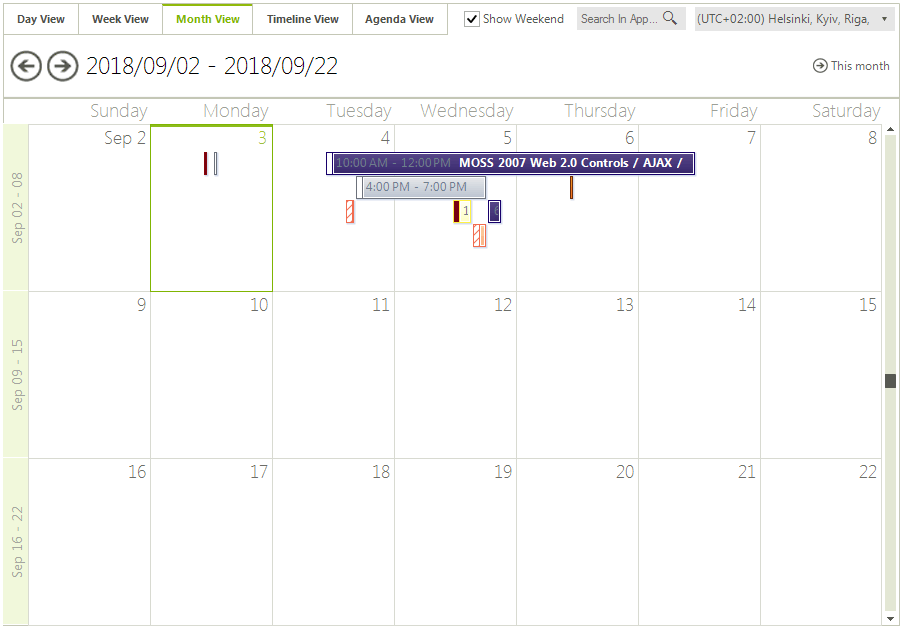Open the dark red appointment marker on September 3
The image size is (902, 628).
206,163
